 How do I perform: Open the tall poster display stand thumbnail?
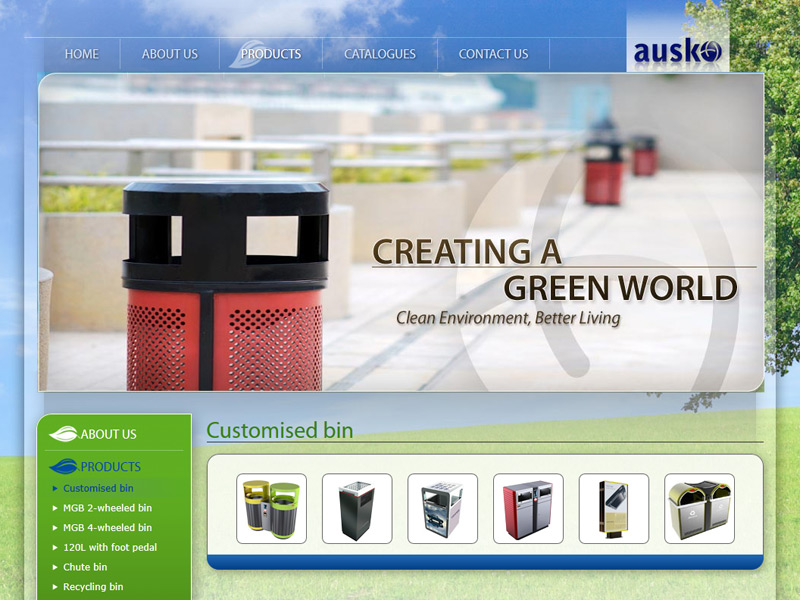click(x=614, y=509)
